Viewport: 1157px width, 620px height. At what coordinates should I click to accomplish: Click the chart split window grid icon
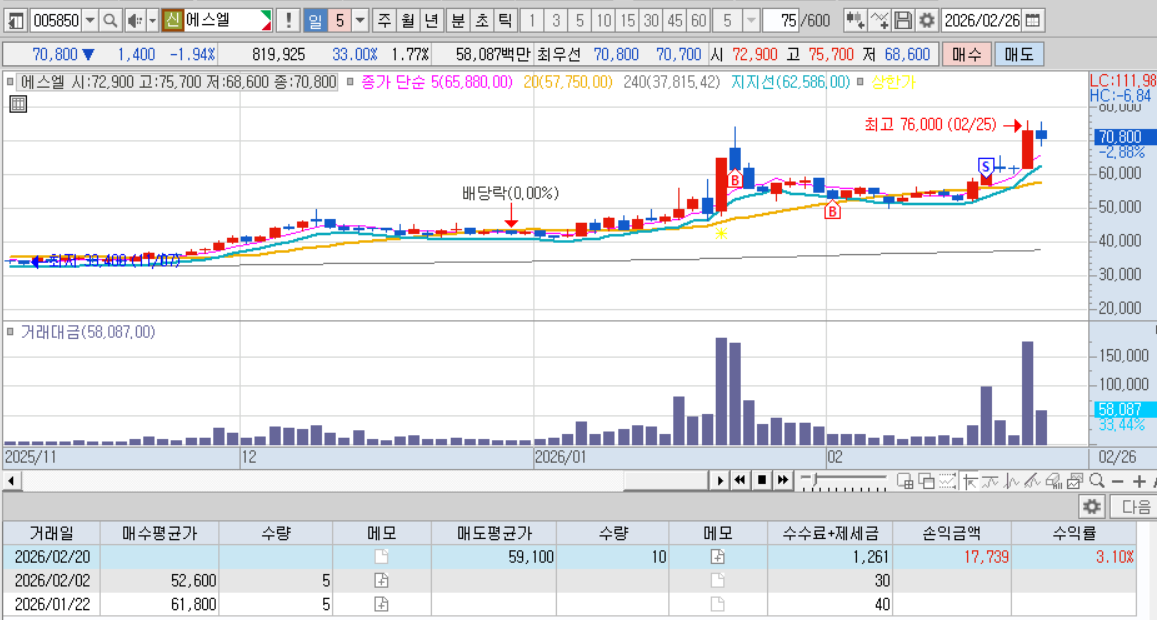(x=905, y=481)
